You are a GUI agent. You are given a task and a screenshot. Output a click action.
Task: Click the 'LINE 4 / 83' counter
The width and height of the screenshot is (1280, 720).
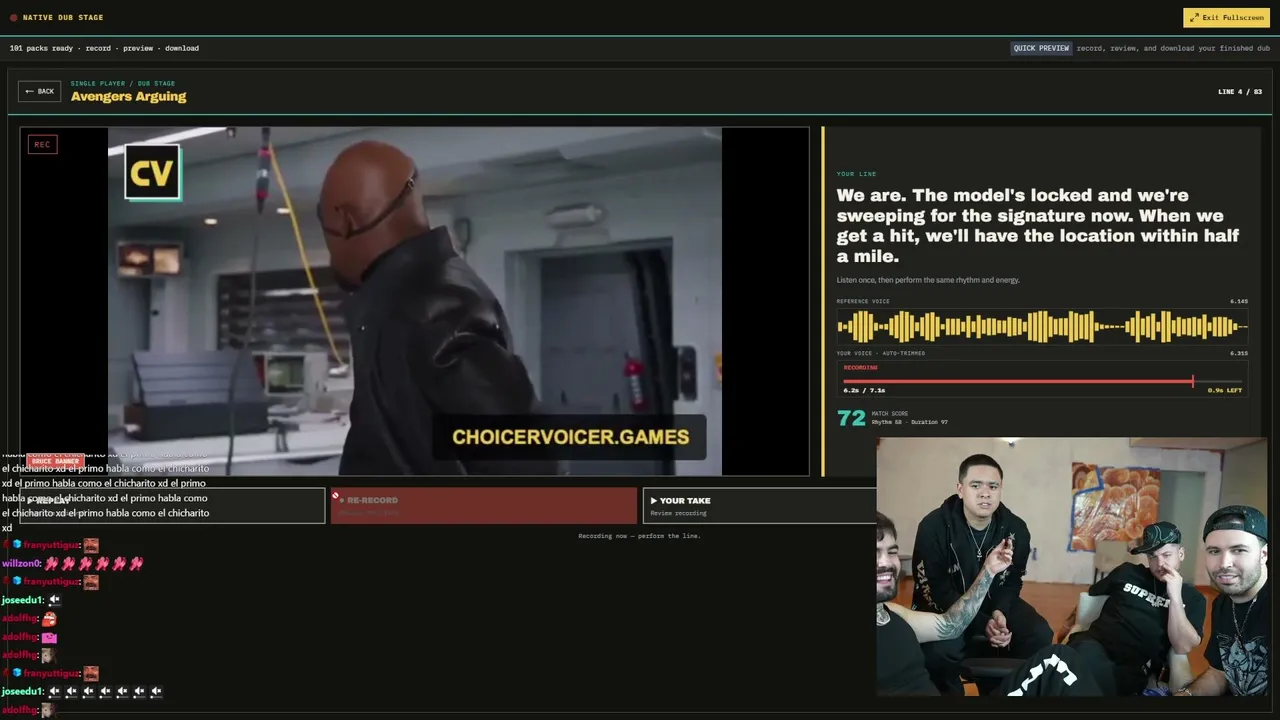click(x=1240, y=92)
